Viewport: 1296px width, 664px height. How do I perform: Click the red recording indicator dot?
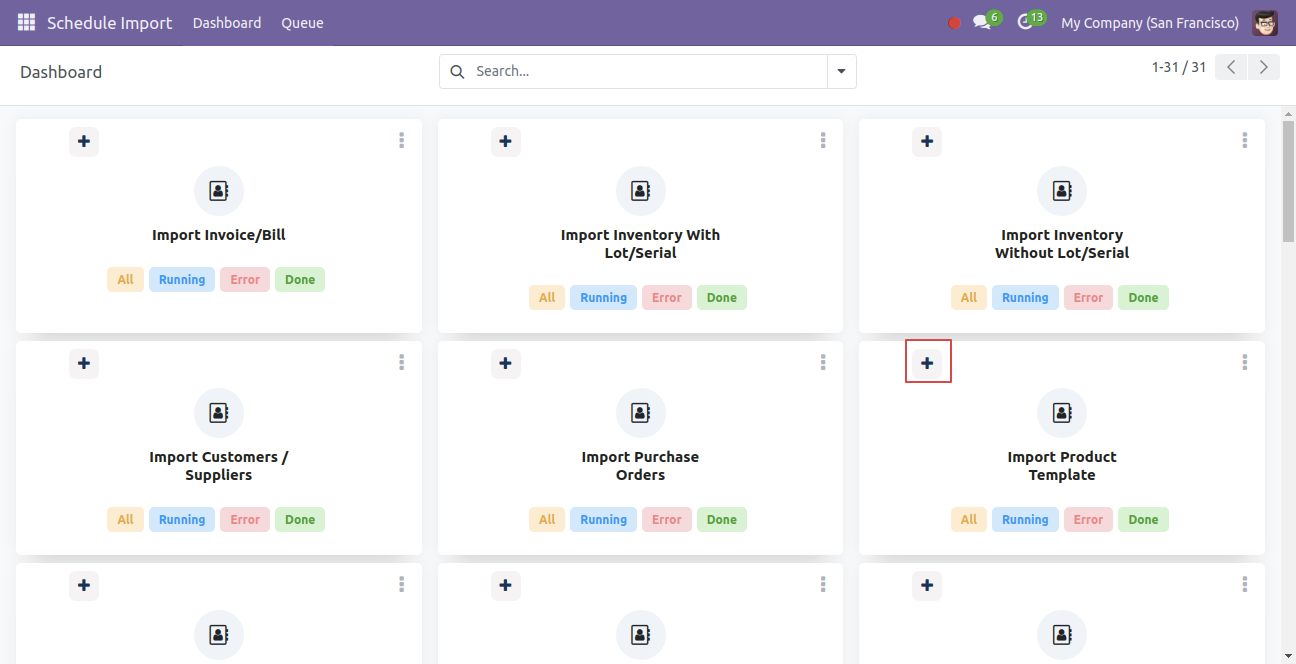point(954,23)
